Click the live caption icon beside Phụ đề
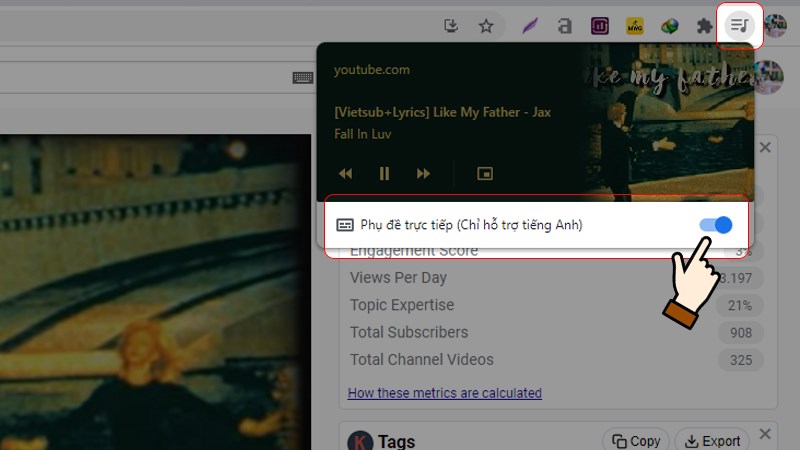Viewport: 800px width, 450px height. pyautogui.click(x=345, y=225)
